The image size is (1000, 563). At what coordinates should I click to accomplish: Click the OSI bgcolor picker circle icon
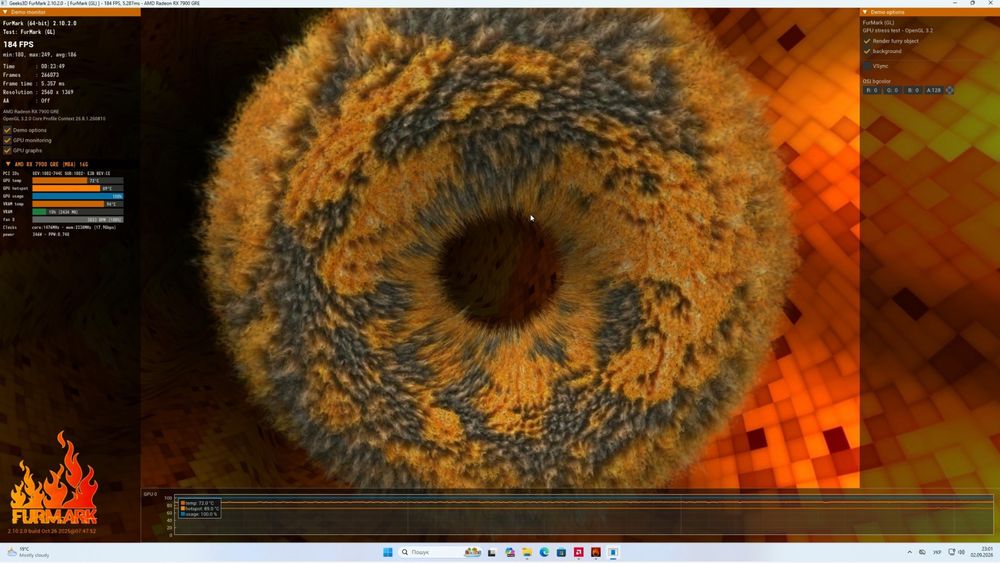click(x=950, y=91)
